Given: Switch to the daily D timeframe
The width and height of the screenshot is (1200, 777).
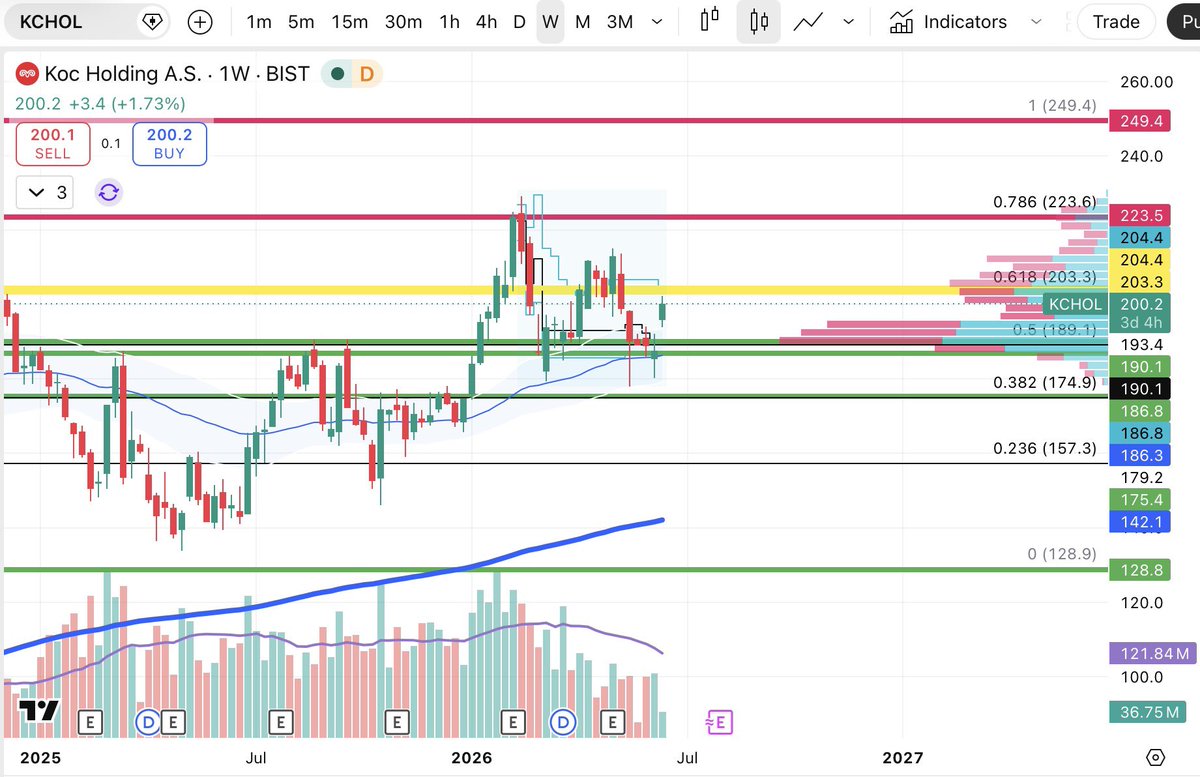Looking at the screenshot, I should pos(519,22).
